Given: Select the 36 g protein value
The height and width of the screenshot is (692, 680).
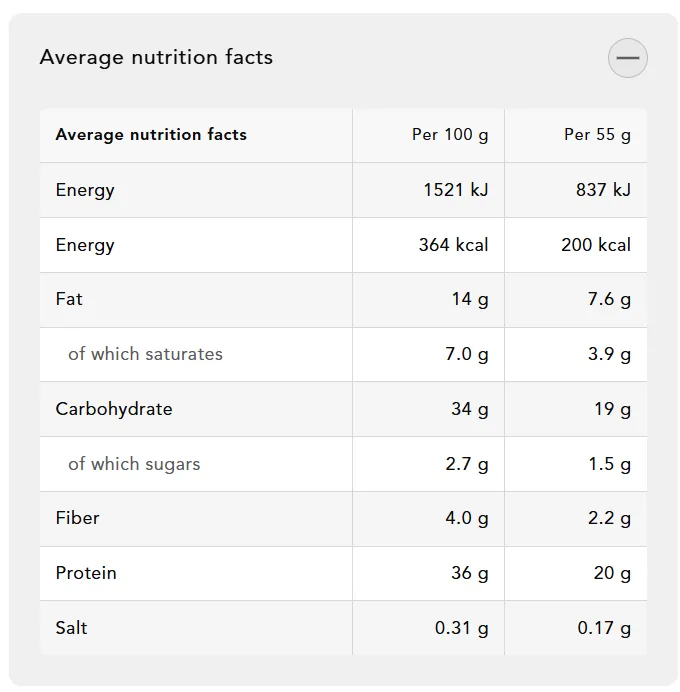Looking at the screenshot, I should click(x=470, y=573).
